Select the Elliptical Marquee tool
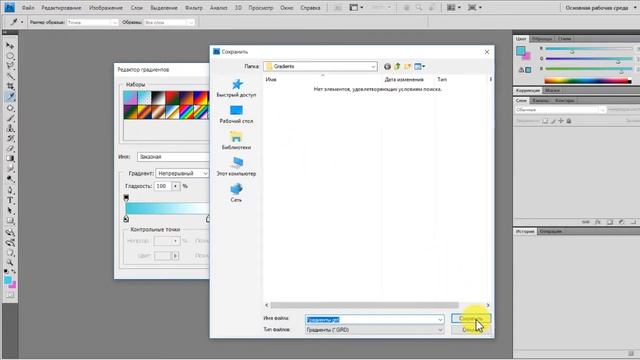Image resolution: width=640 pixels, height=360 pixels. click(x=10, y=56)
